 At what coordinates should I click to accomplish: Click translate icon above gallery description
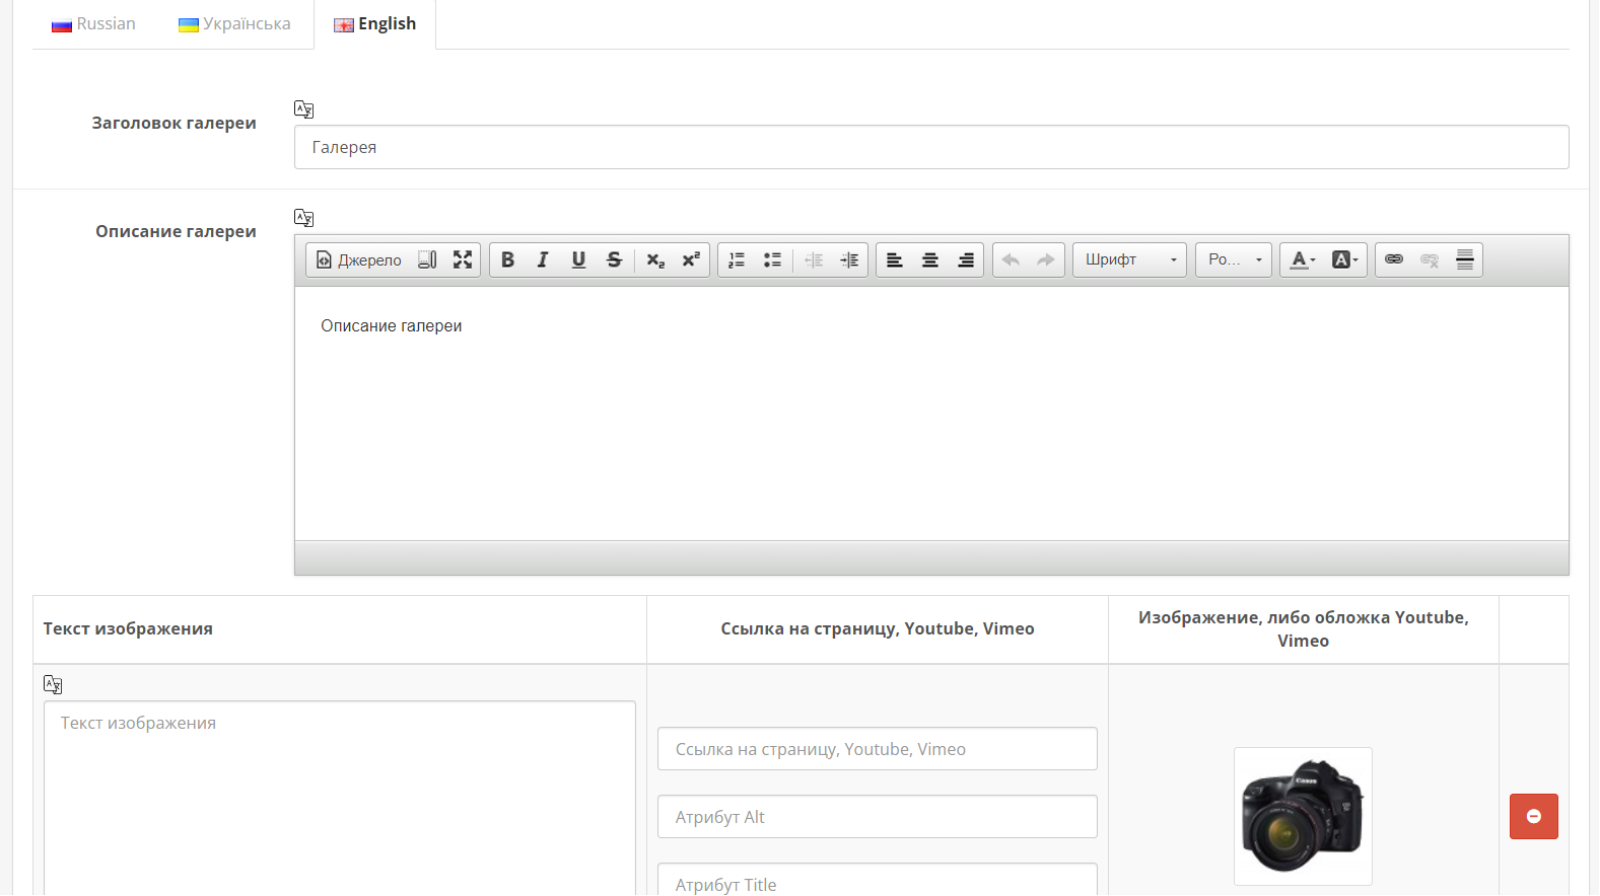(304, 217)
